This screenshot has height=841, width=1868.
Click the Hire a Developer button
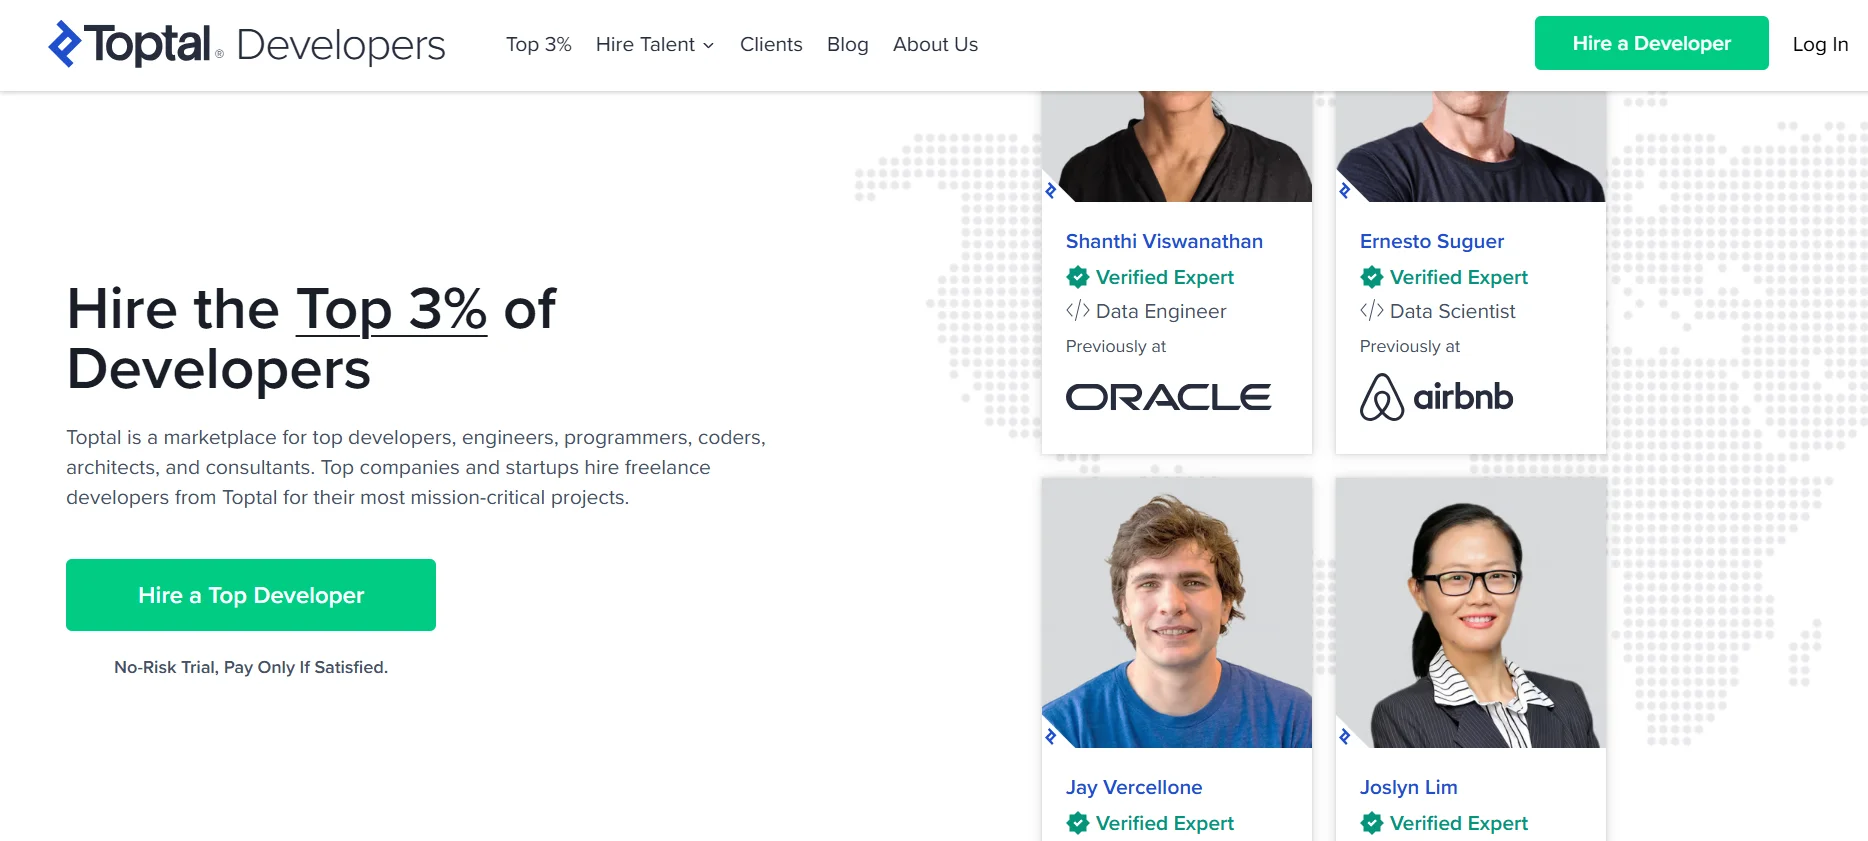[x=1651, y=43]
